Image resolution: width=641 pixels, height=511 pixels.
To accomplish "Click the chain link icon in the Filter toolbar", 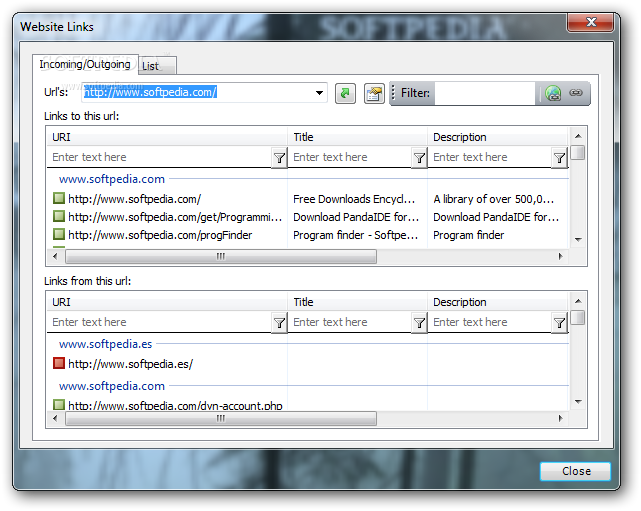I will 576,93.
